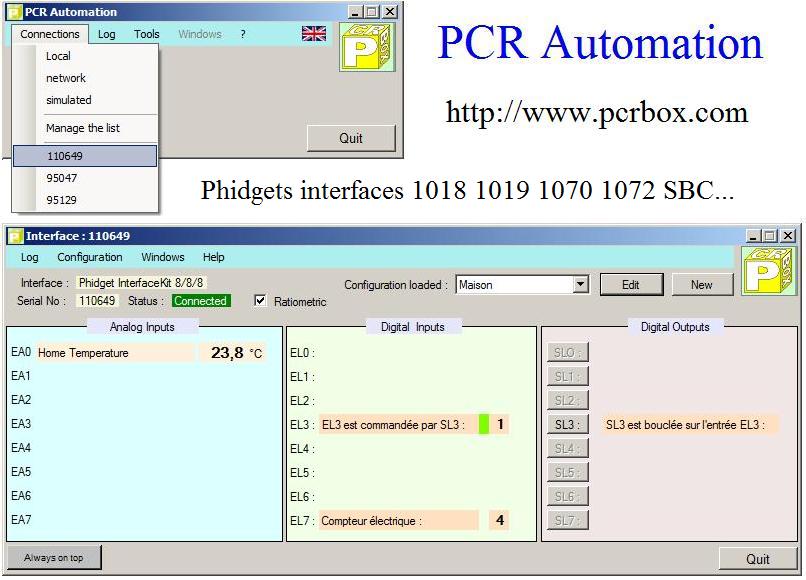This screenshot has height=580, width=806.
Task: Click Quit in PCR Automation window
Action: click(351, 138)
